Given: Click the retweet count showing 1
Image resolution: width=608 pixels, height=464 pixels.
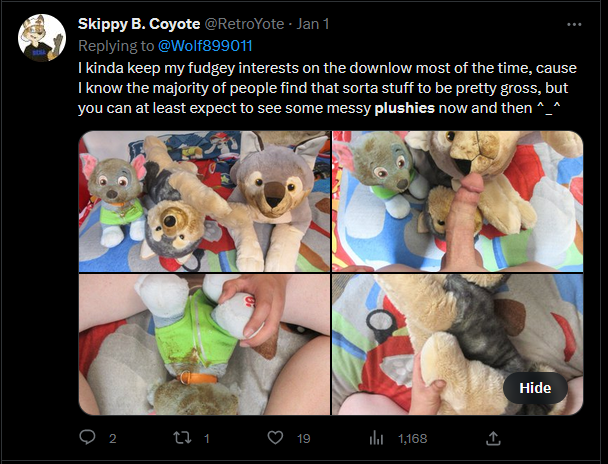Looking at the screenshot, I should tap(207, 438).
